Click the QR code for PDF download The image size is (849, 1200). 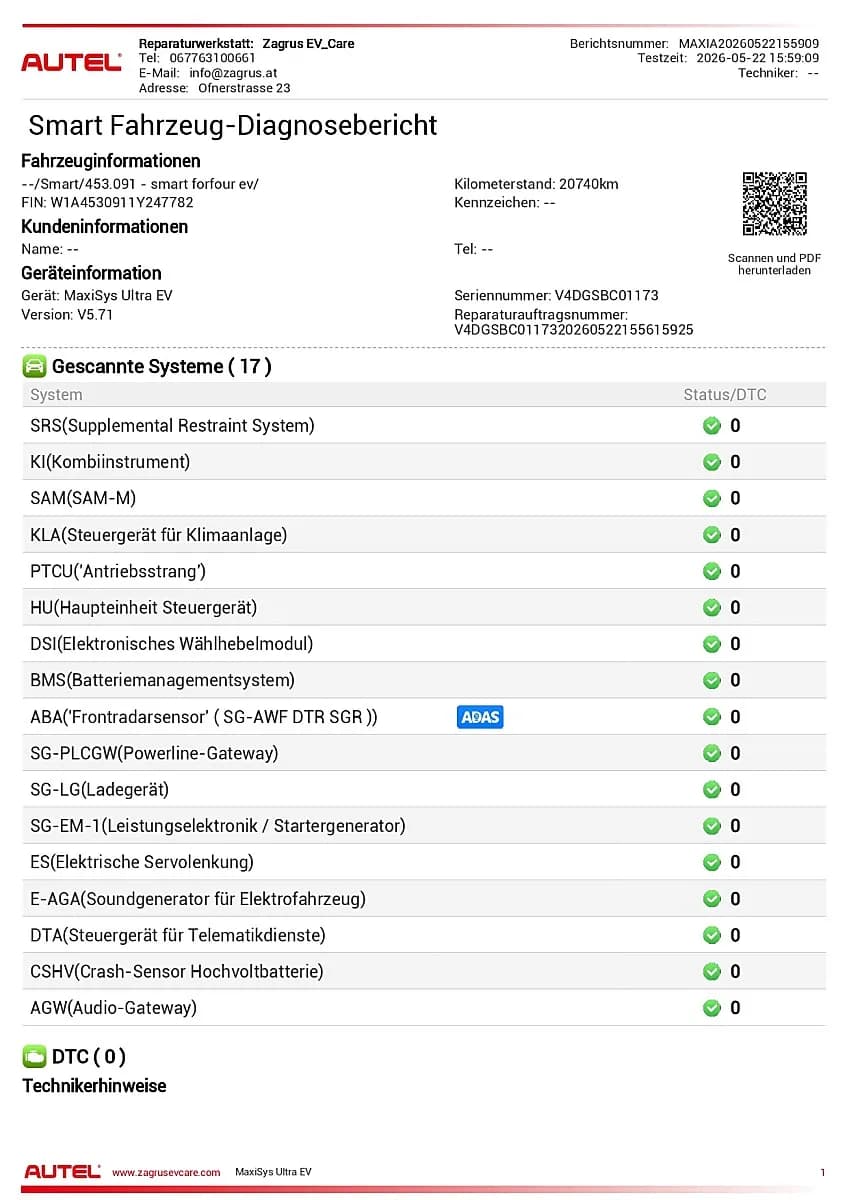[774, 204]
